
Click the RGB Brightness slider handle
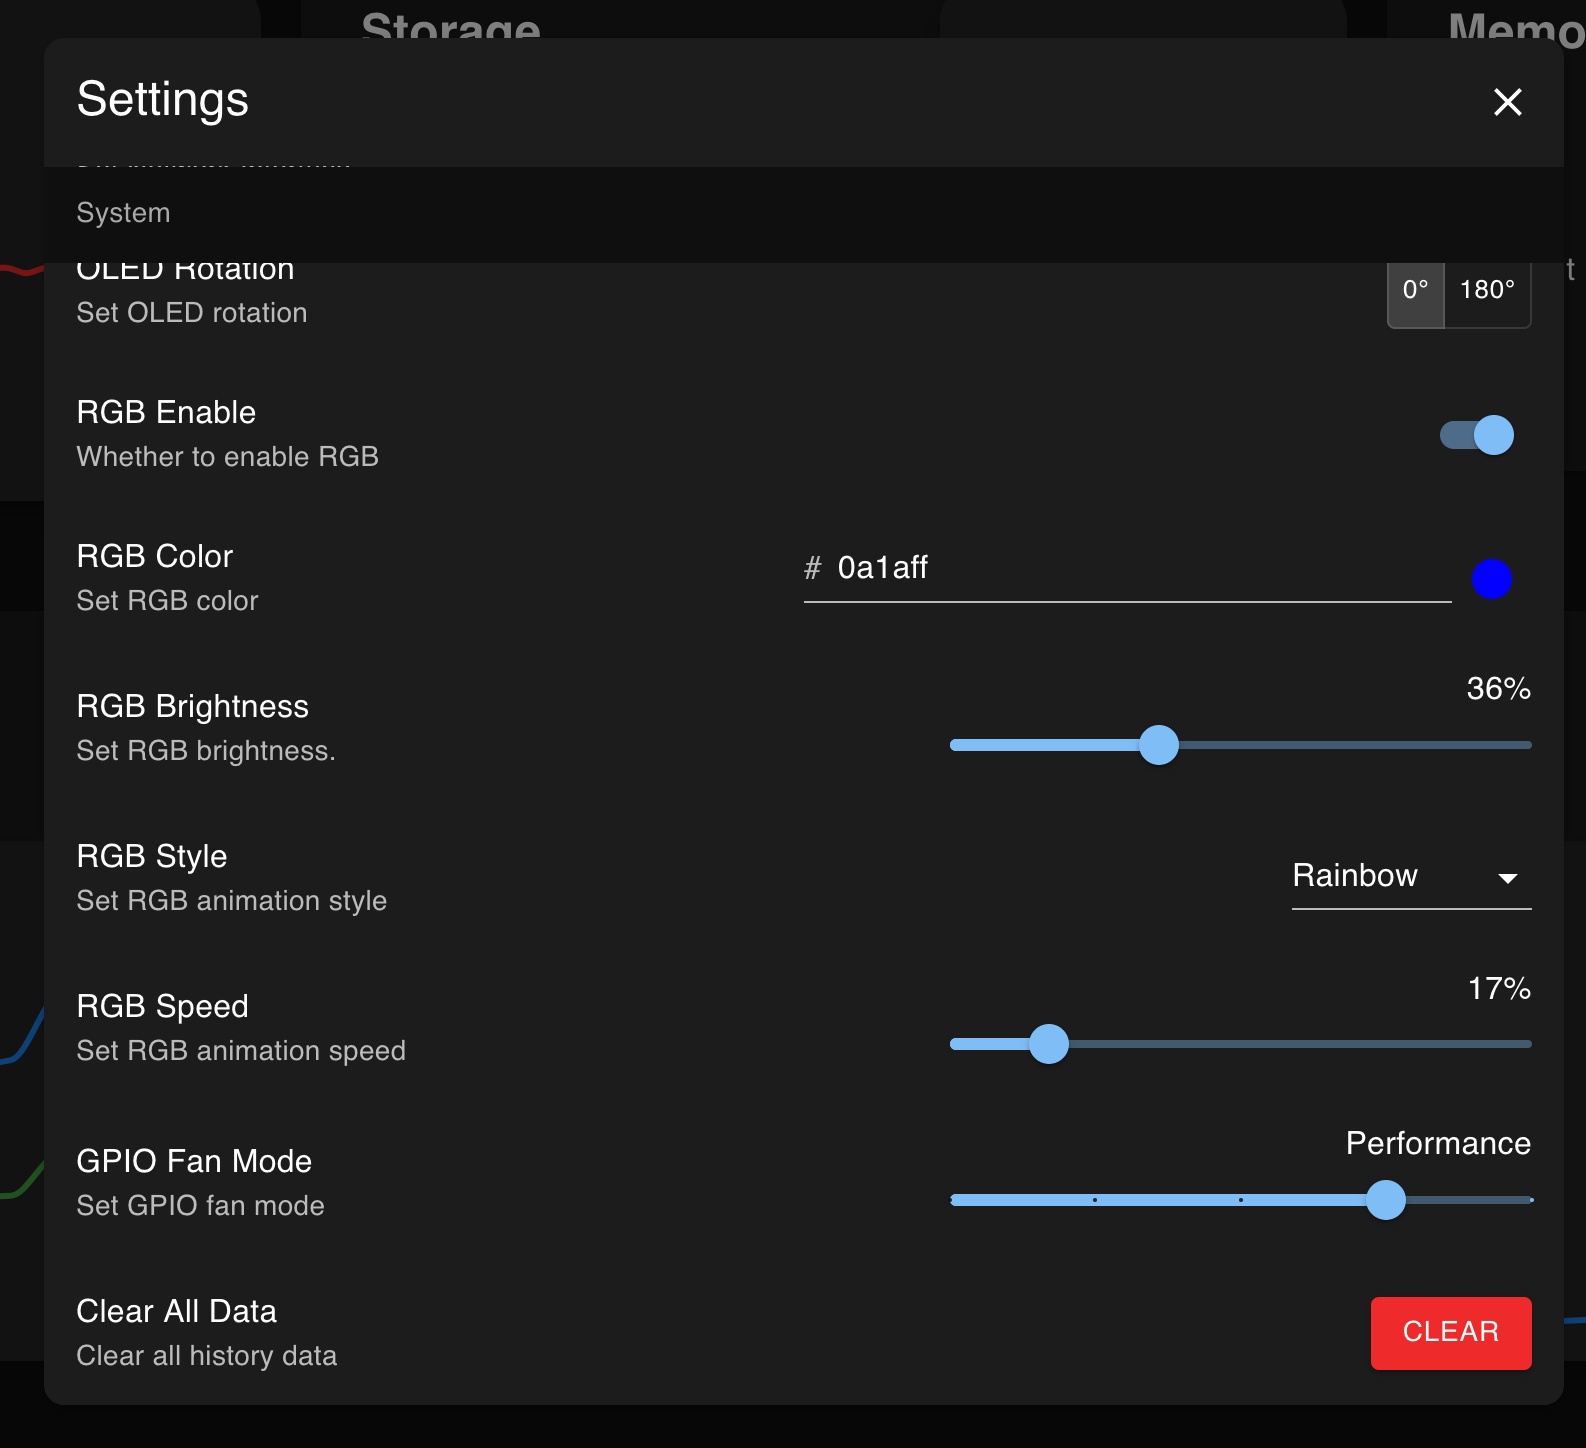(1159, 745)
